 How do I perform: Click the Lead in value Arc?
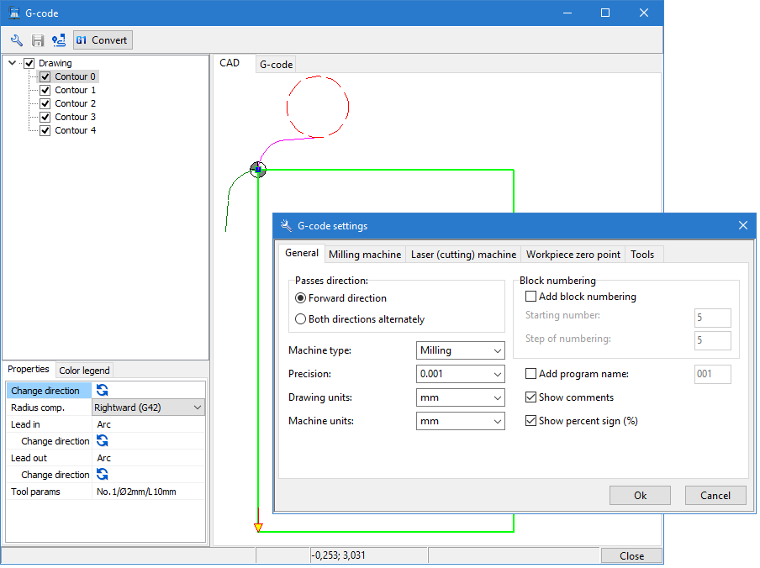coord(148,425)
